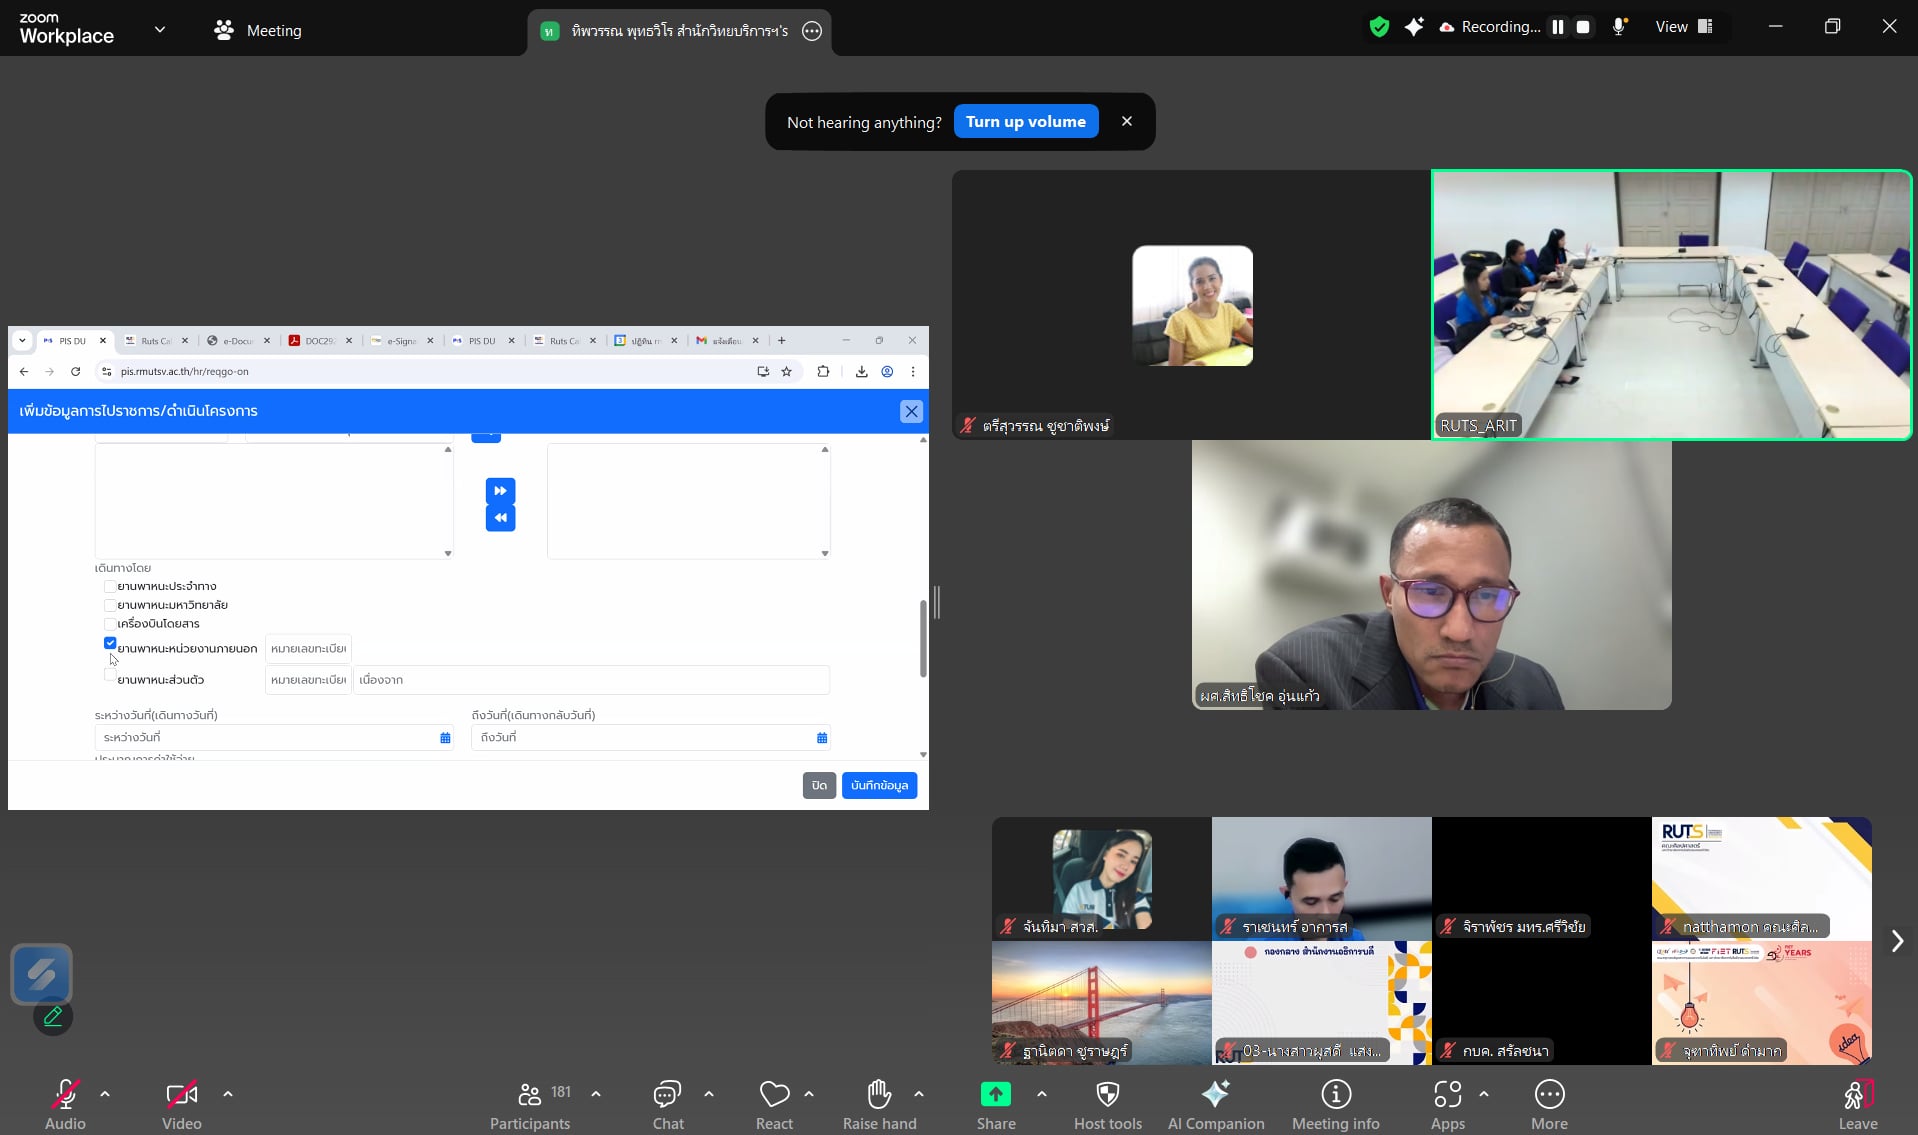Raise hand in the meeting

(x=879, y=1103)
